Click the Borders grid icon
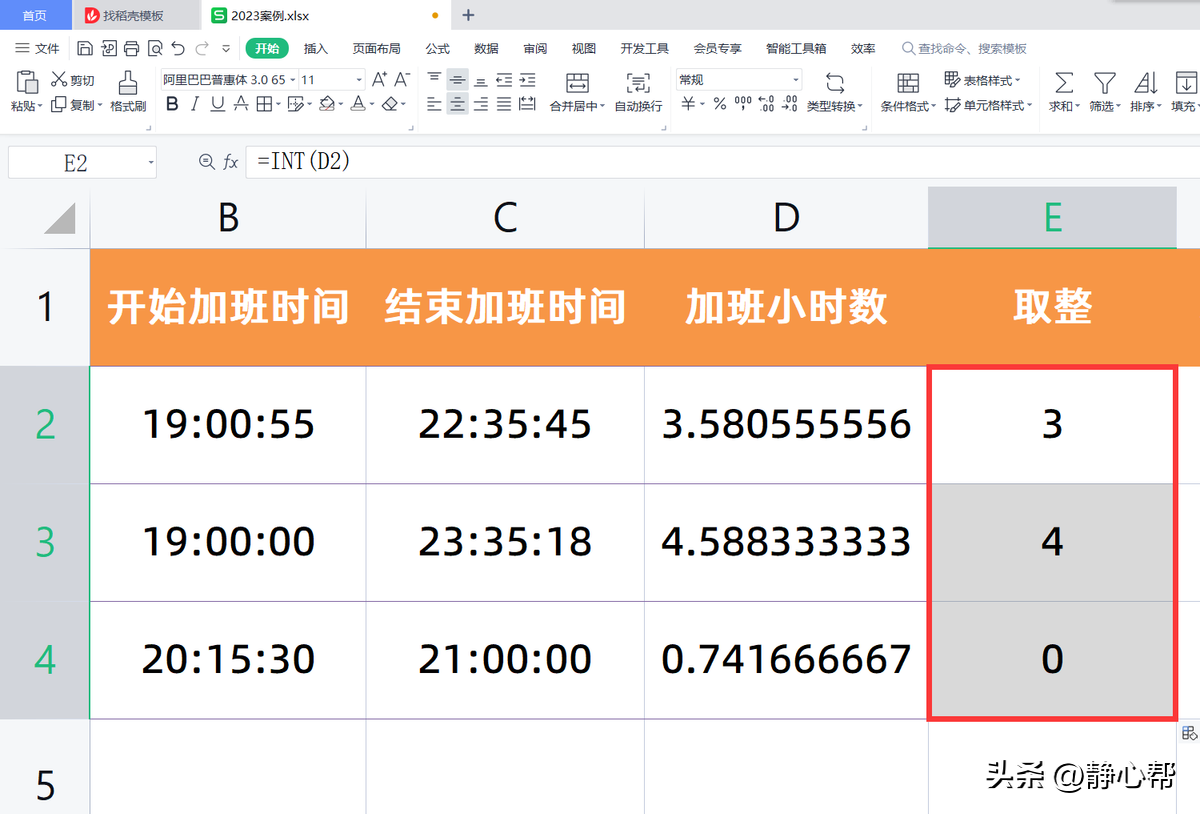This screenshot has height=814, width=1200. [x=265, y=104]
